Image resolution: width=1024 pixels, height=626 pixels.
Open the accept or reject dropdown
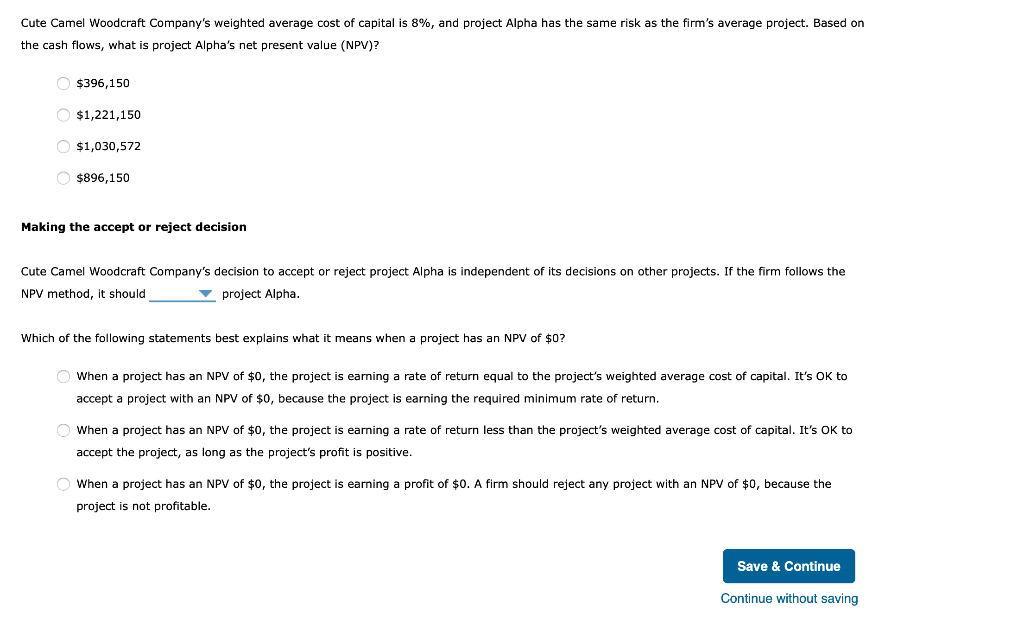tap(182, 293)
